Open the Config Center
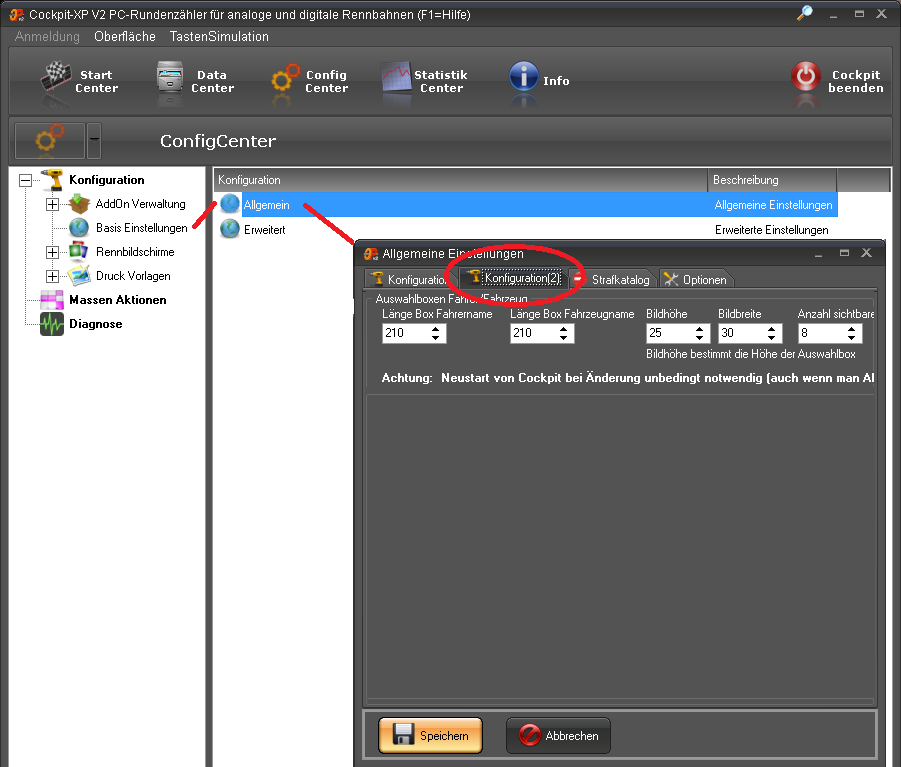Screen dimensions: 901x767 point(310,81)
